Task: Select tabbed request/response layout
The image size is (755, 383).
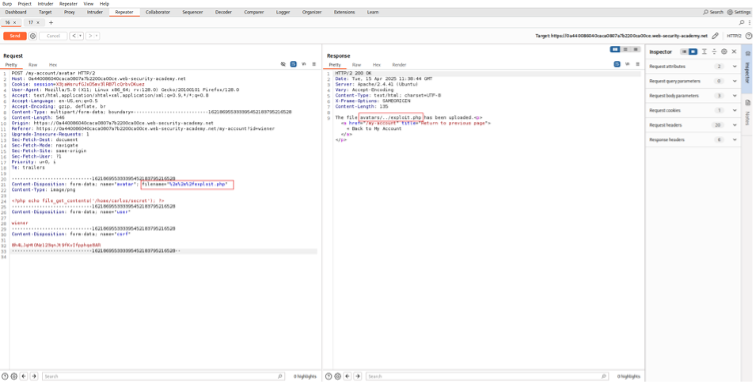Action: (636, 49)
